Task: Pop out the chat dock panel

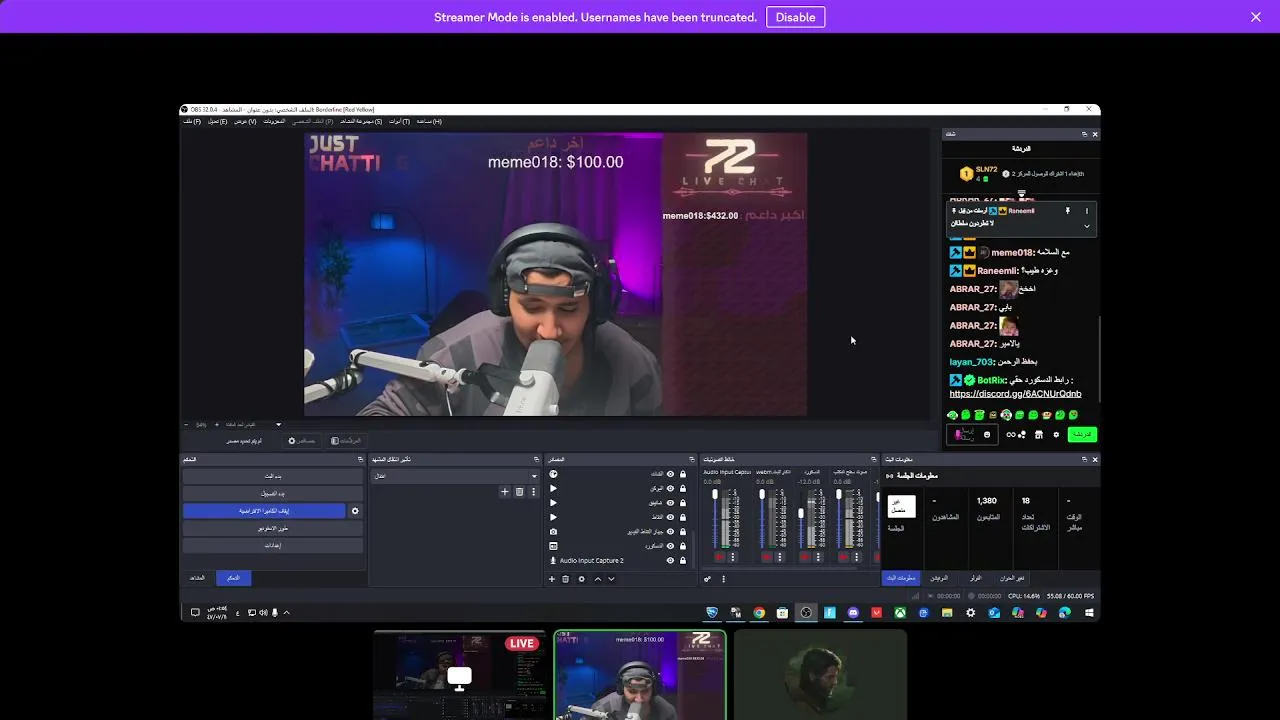Action: 1084,134
